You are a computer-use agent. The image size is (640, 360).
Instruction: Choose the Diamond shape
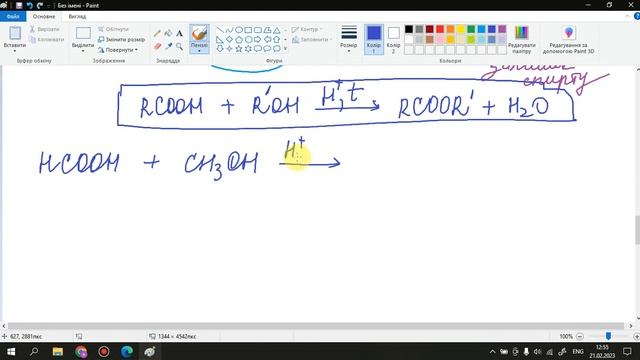(229, 40)
